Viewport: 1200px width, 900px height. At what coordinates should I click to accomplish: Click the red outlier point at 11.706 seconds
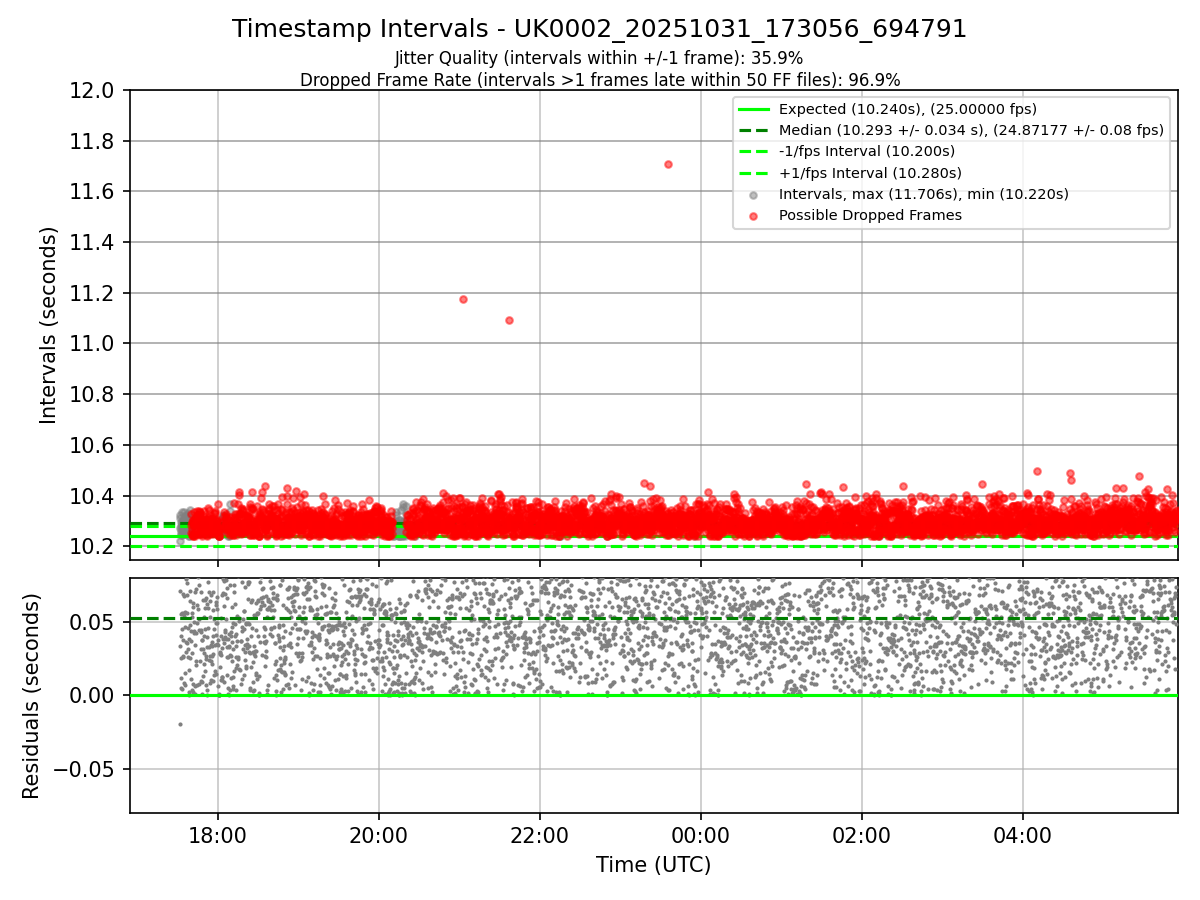click(668, 164)
